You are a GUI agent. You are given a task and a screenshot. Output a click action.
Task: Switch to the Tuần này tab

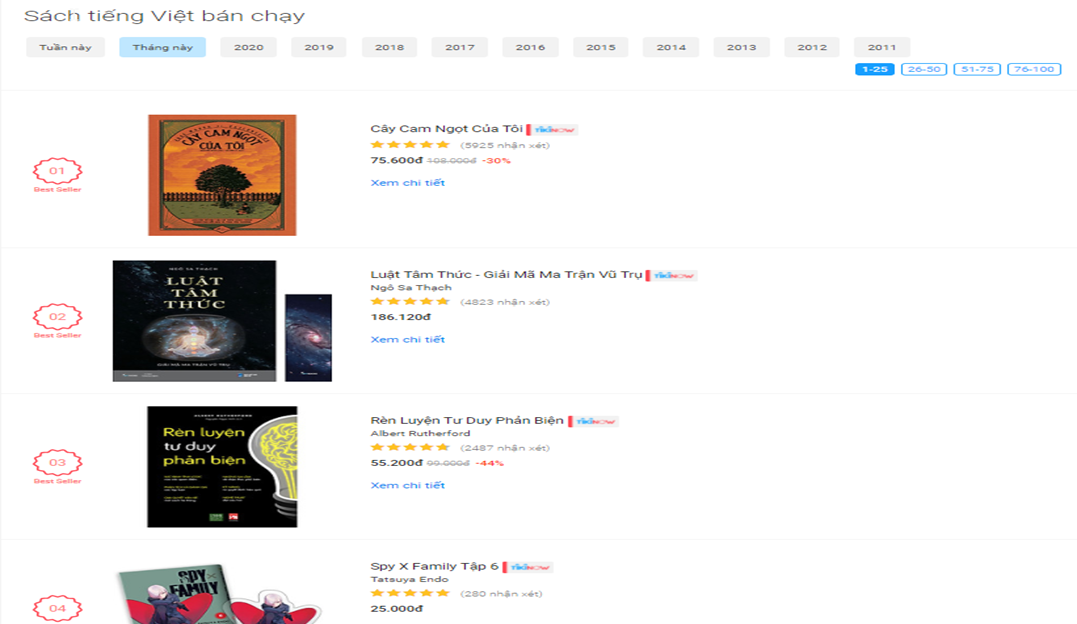click(65, 47)
